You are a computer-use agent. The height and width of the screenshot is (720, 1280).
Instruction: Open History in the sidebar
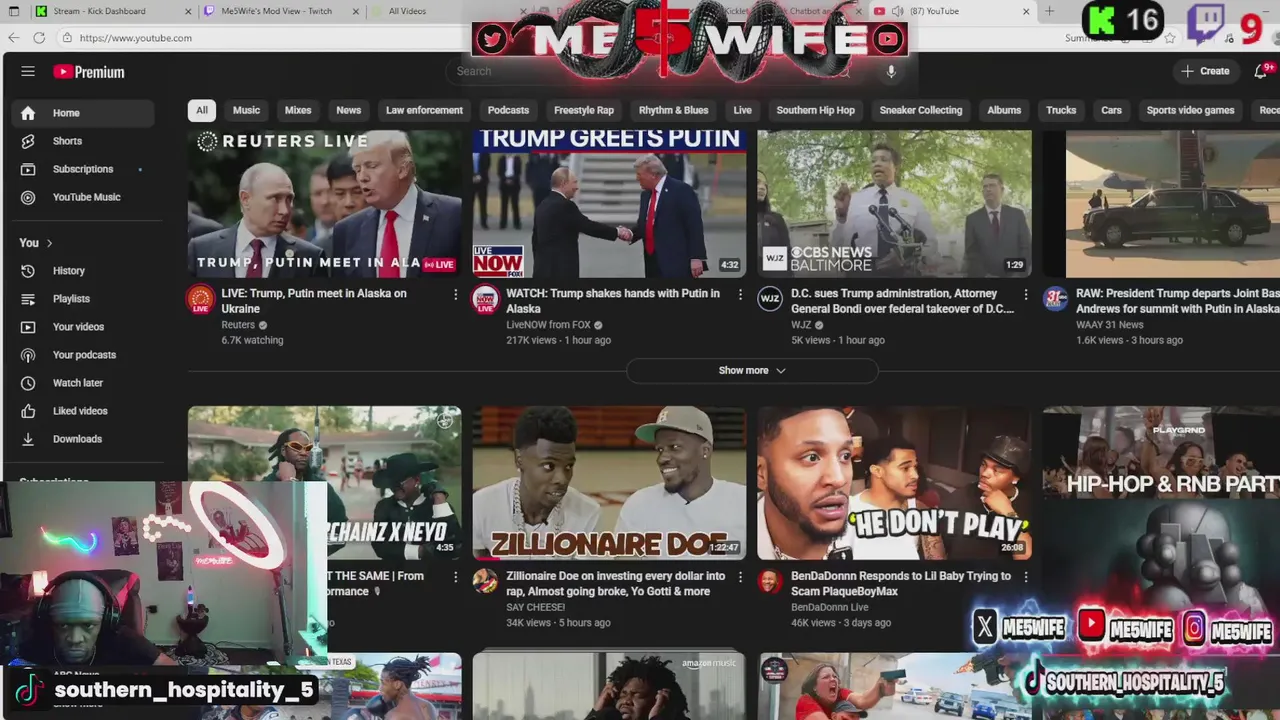84,271
